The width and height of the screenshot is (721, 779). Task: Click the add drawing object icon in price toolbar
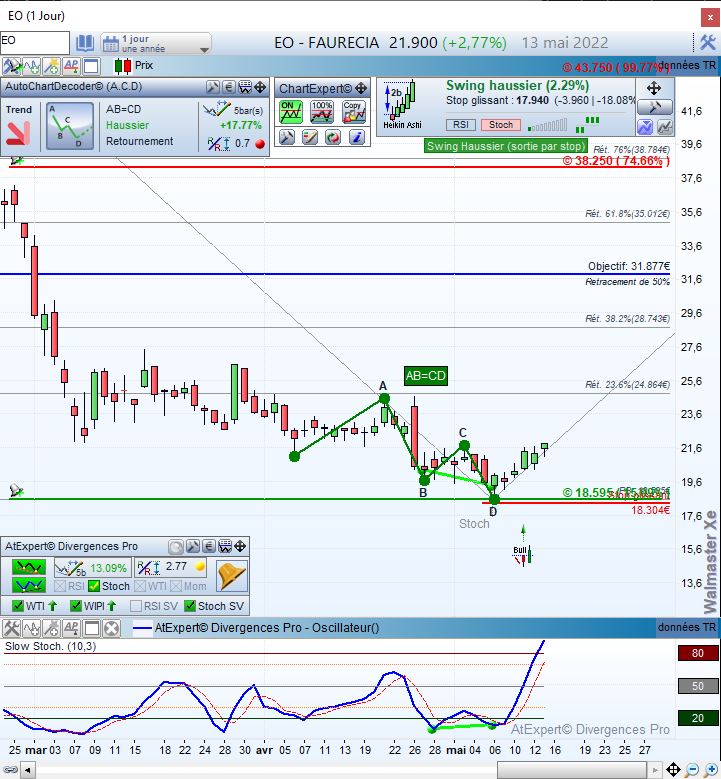[x=51, y=66]
